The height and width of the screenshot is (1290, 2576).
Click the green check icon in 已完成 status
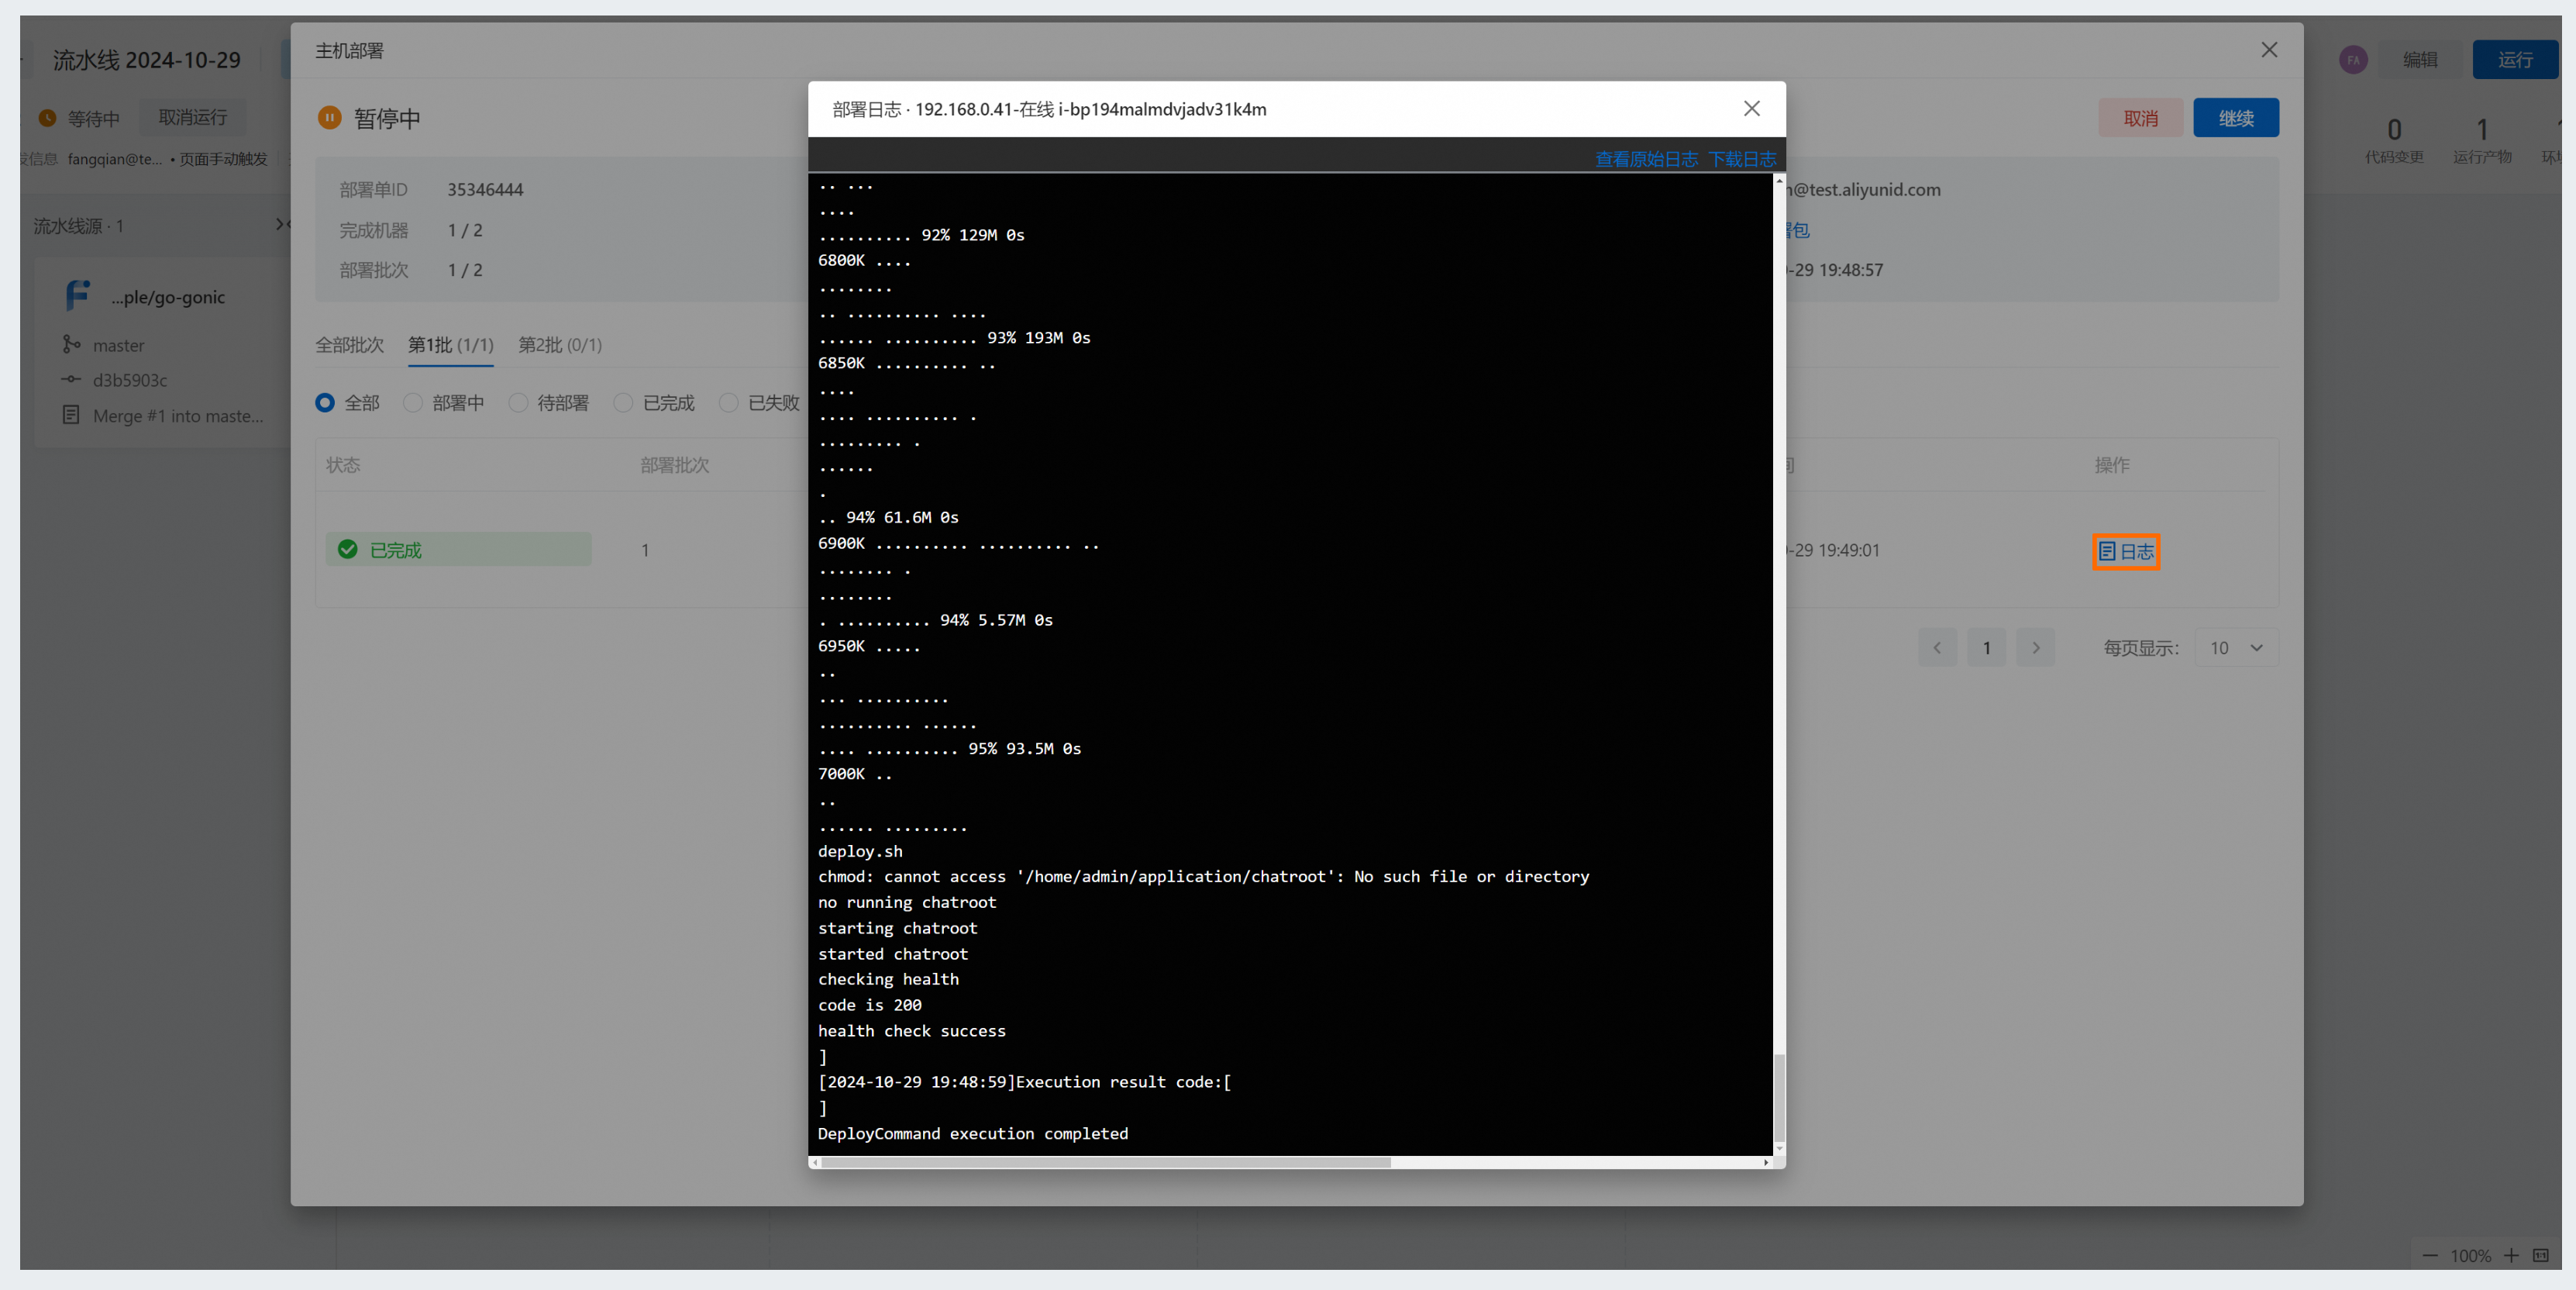(347, 550)
